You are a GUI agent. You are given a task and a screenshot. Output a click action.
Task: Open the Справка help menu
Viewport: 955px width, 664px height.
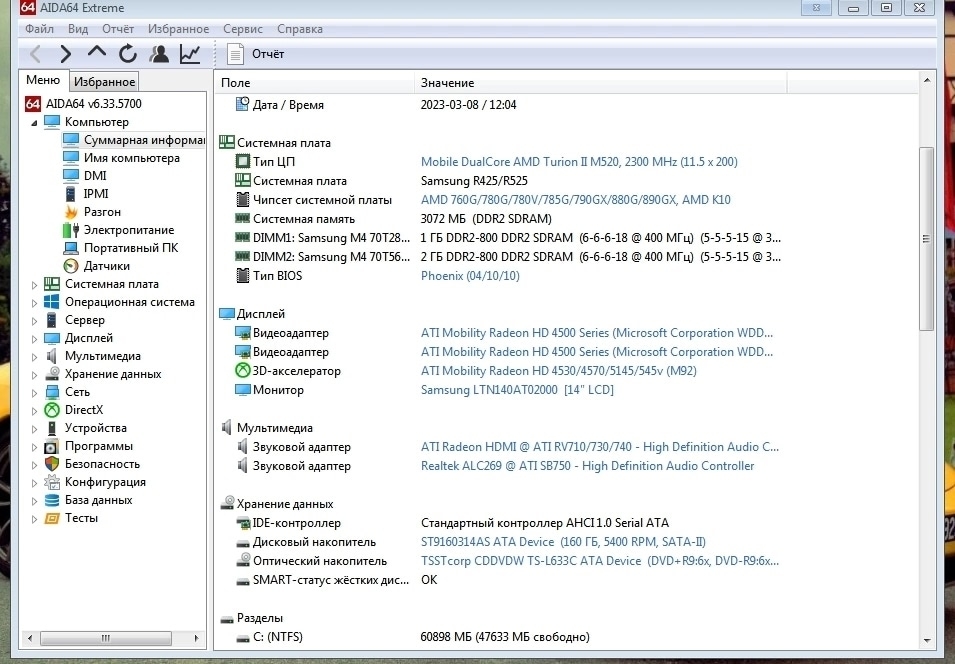point(299,30)
